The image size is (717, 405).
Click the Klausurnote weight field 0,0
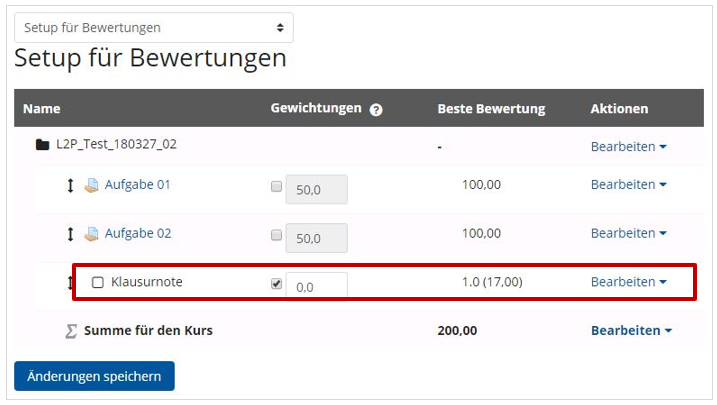click(x=316, y=285)
